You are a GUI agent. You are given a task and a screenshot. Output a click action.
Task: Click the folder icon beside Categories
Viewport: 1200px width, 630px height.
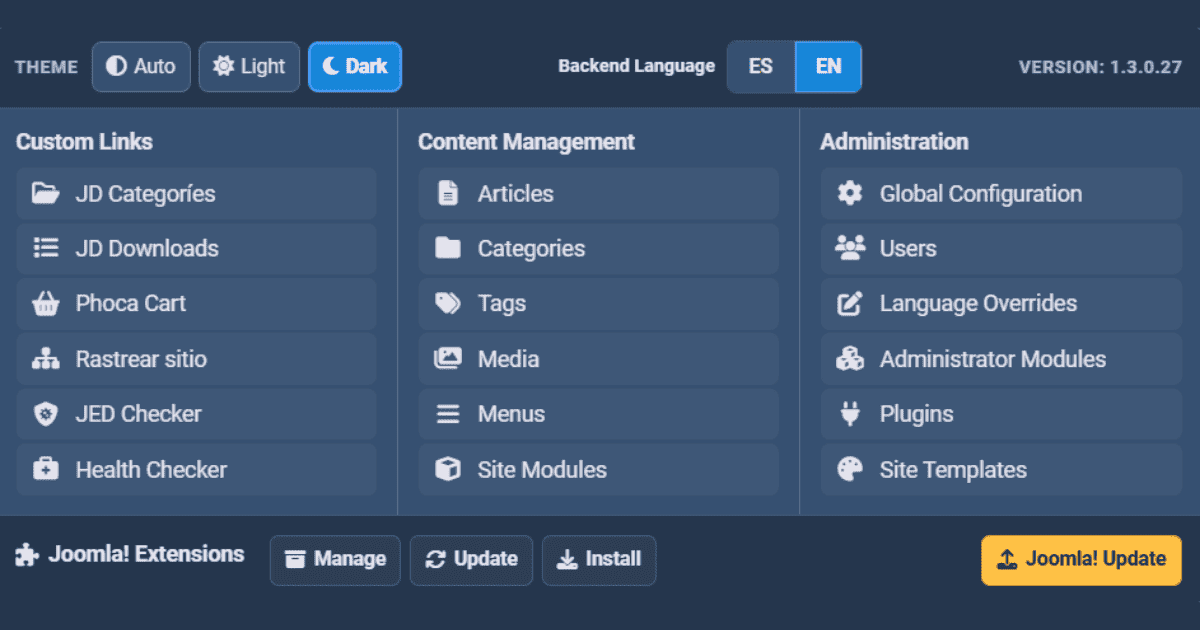tap(448, 248)
